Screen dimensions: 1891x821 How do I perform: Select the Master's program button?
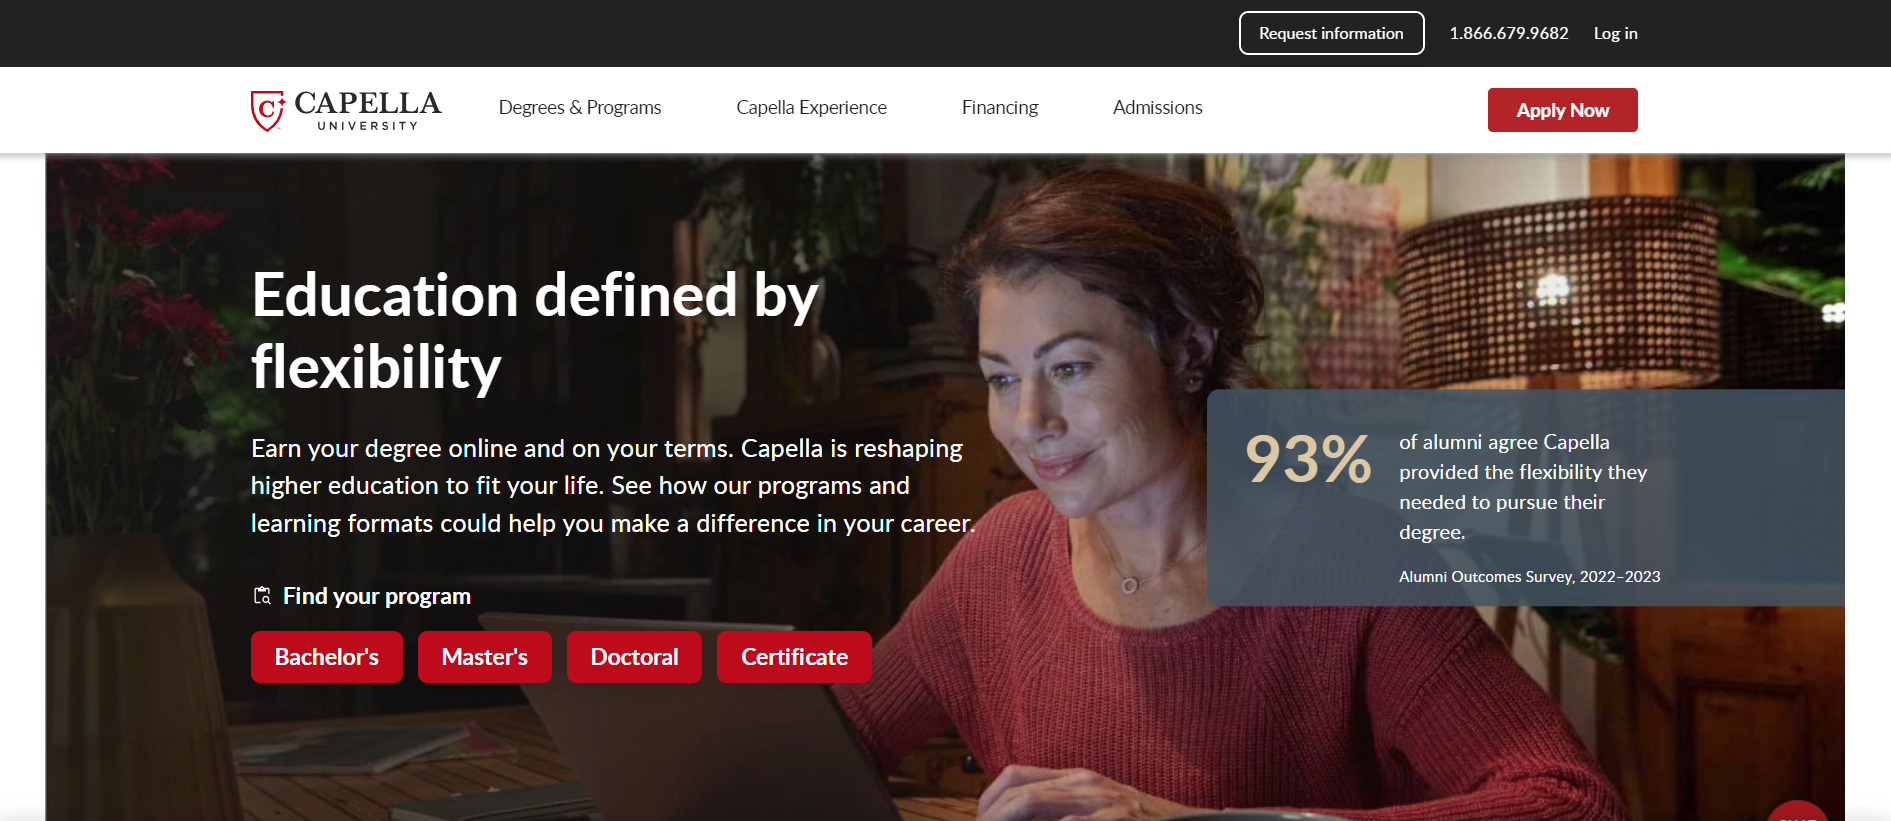[x=485, y=657]
